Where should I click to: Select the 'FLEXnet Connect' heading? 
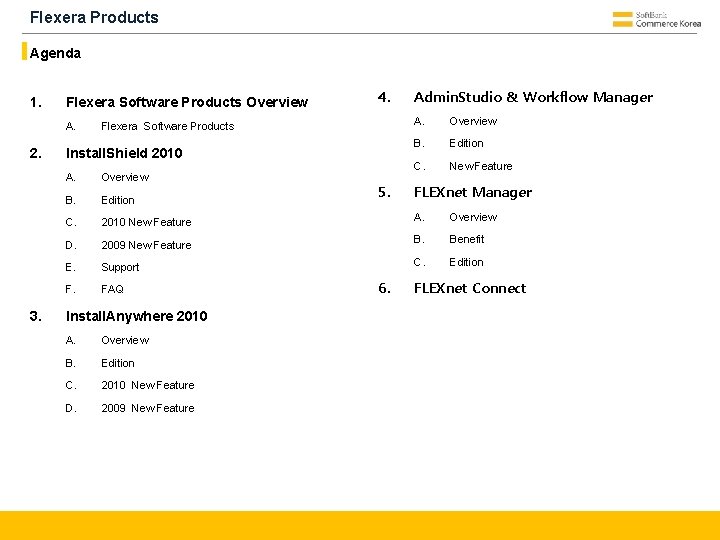(470, 288)
